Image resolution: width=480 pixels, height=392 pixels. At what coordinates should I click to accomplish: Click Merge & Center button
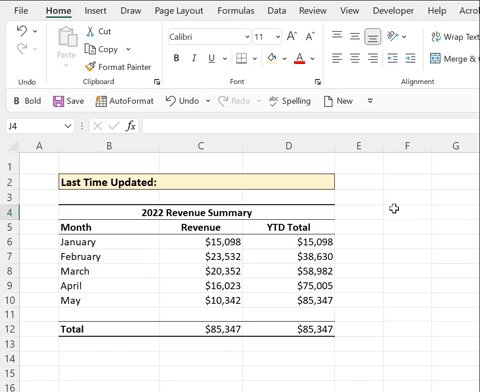454,59
